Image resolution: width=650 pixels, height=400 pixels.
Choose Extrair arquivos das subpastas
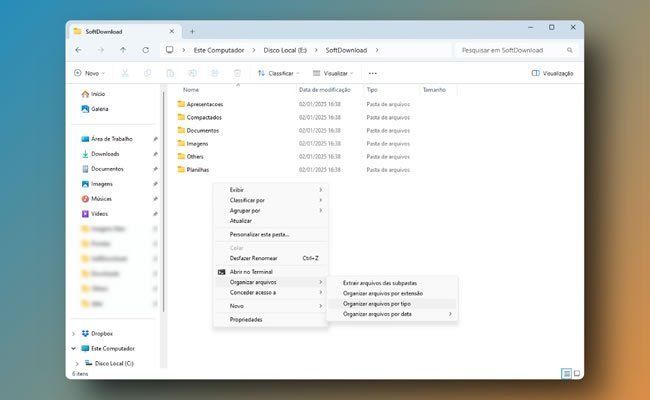coord(392,283)
